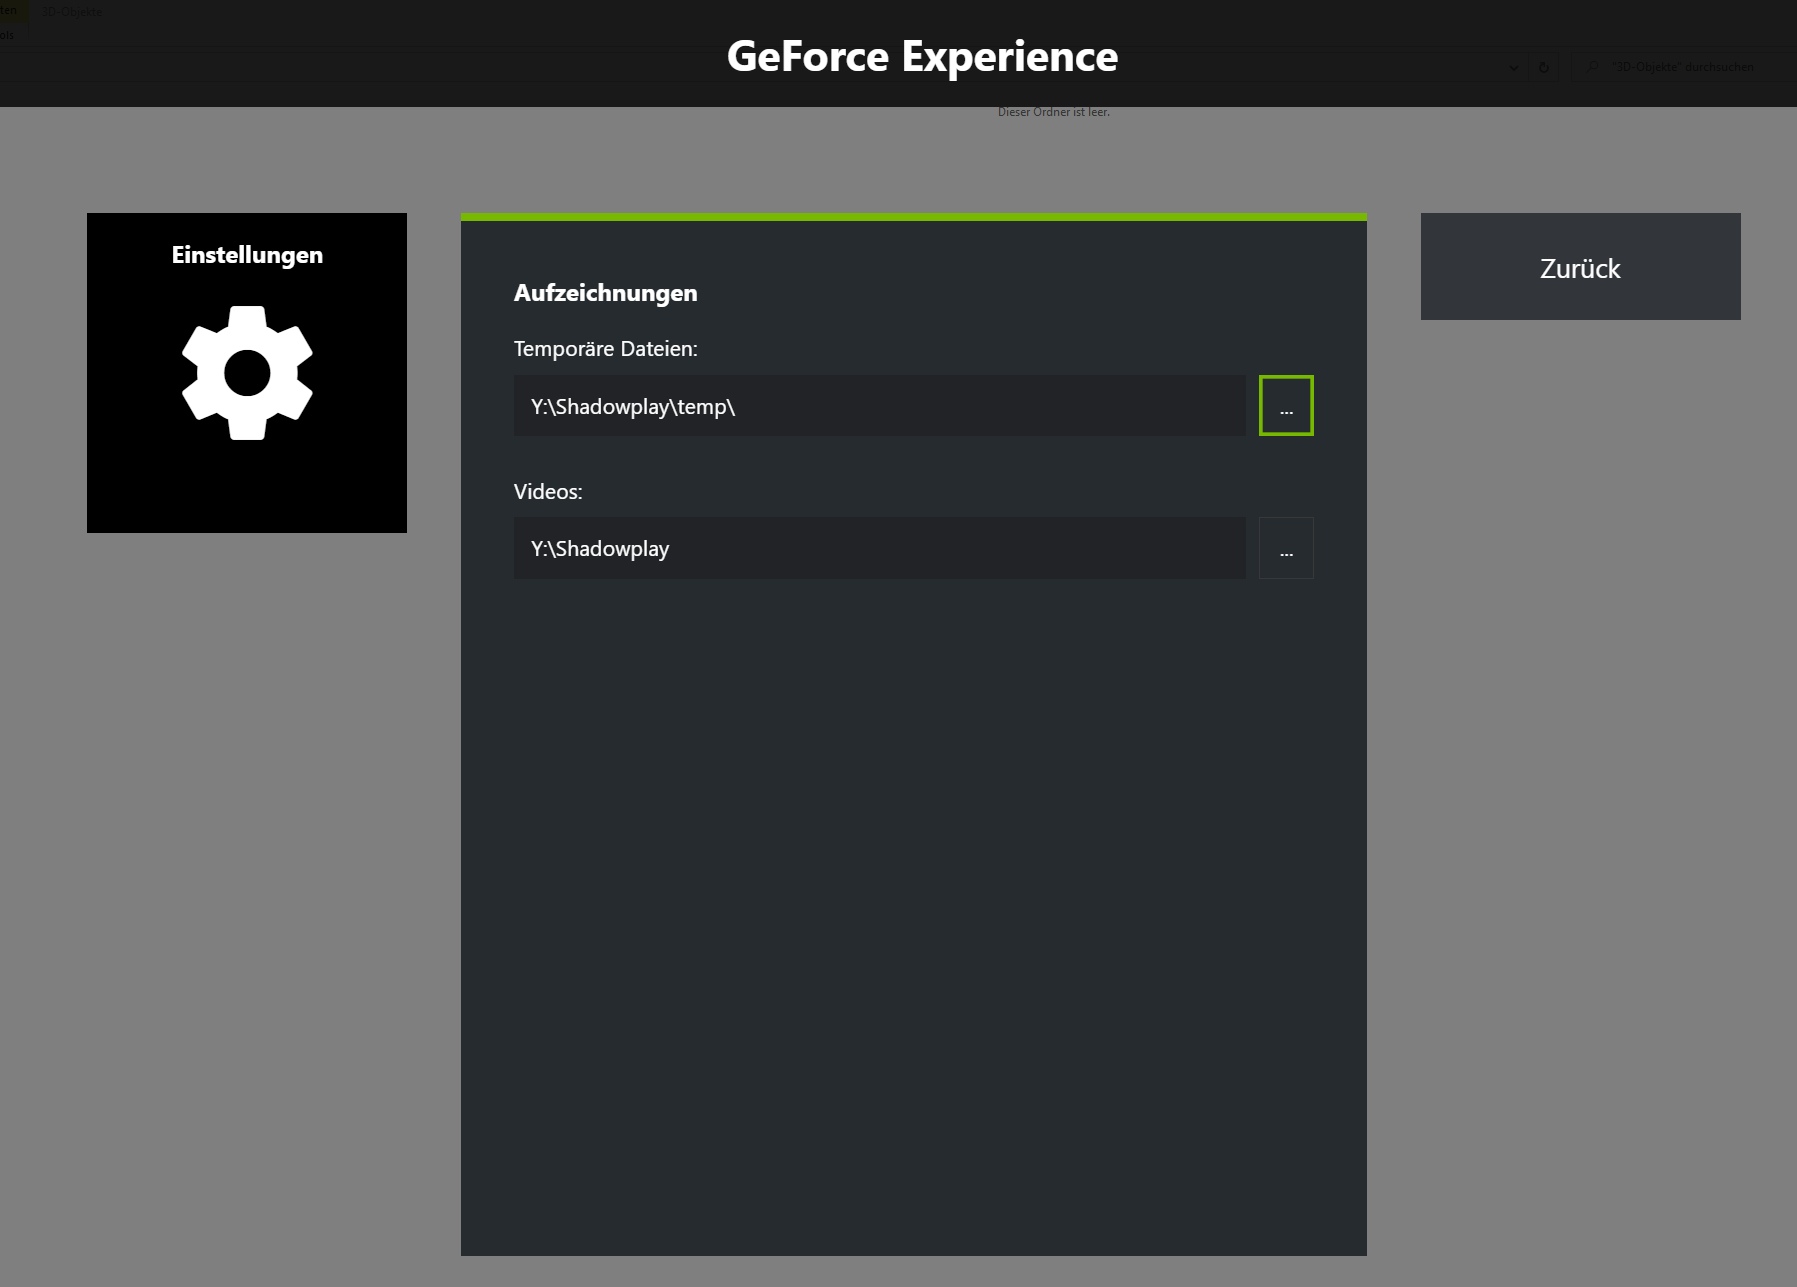Open address dropdown in background Explorer window

tap(1513, 67)
